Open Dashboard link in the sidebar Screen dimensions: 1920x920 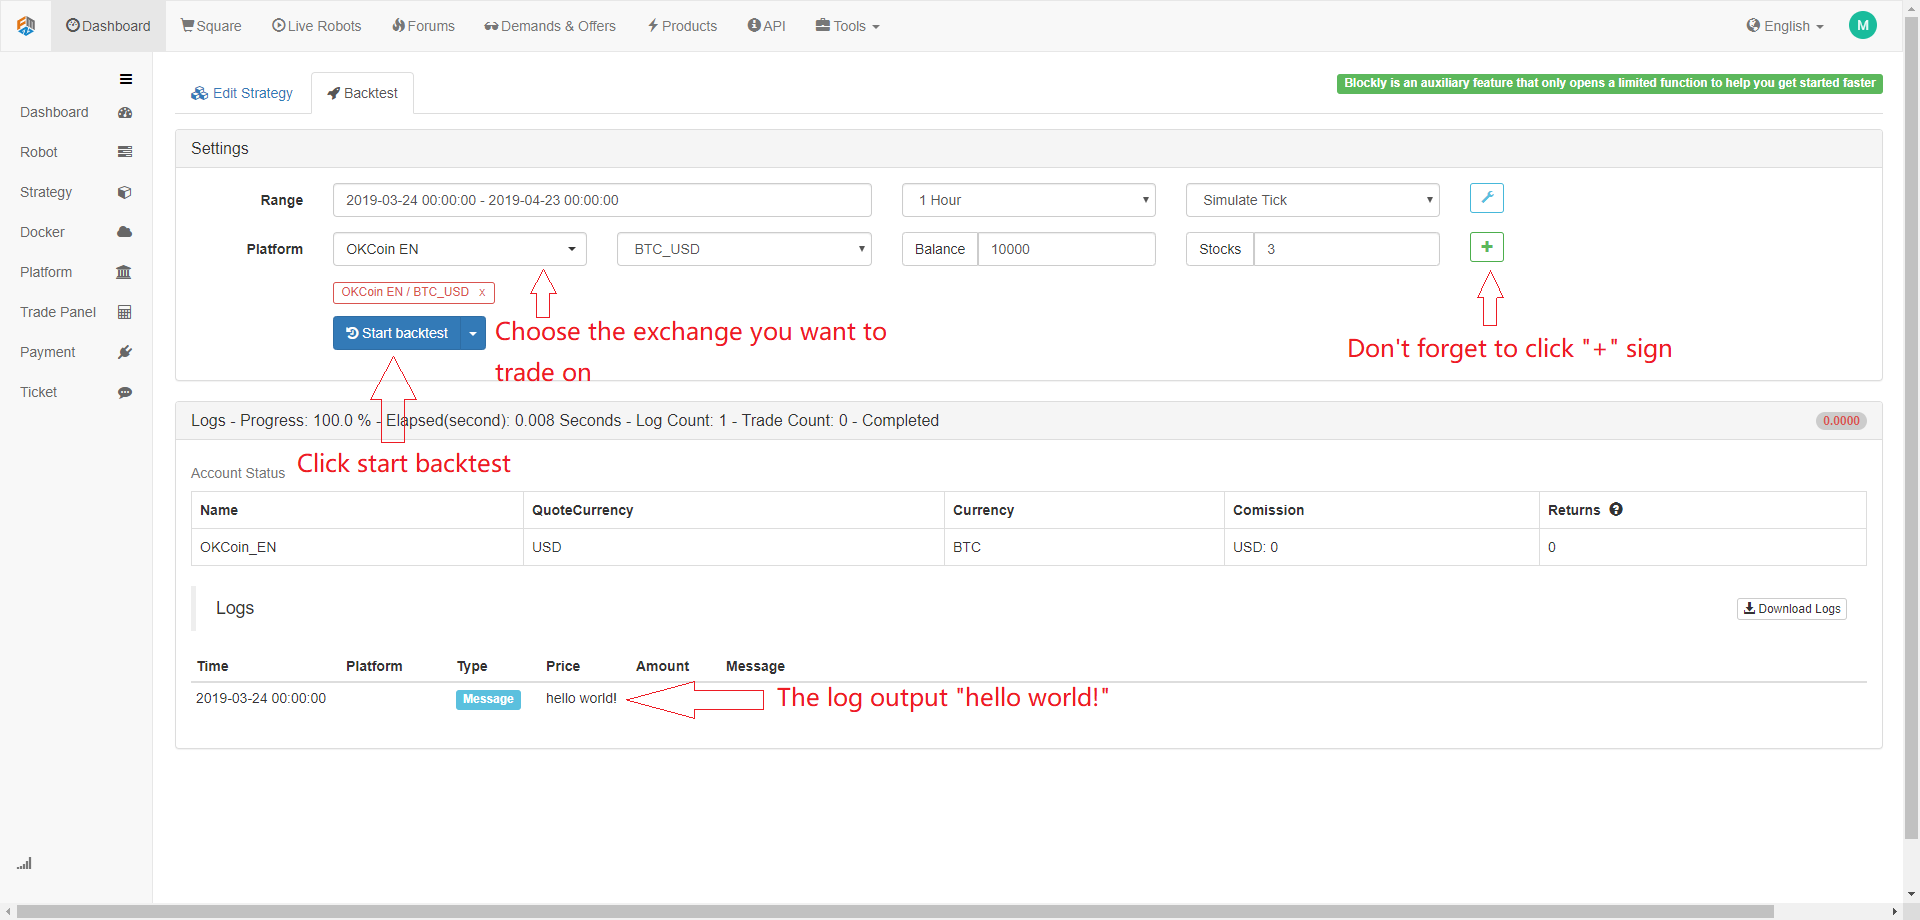click(54, 112)
